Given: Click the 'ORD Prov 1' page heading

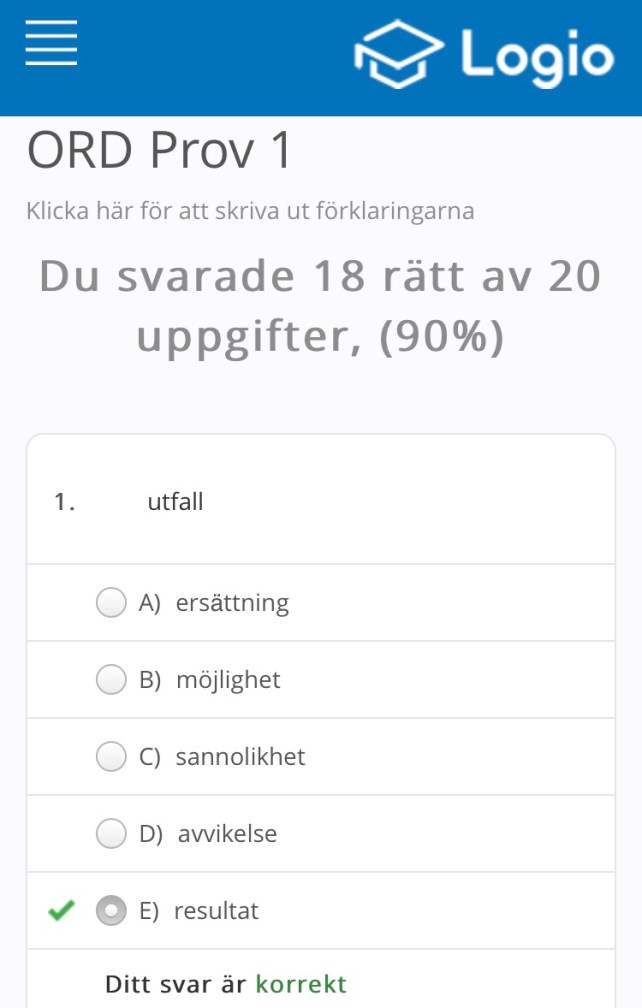Looking at the screenshot, I should tap(160, 151).
